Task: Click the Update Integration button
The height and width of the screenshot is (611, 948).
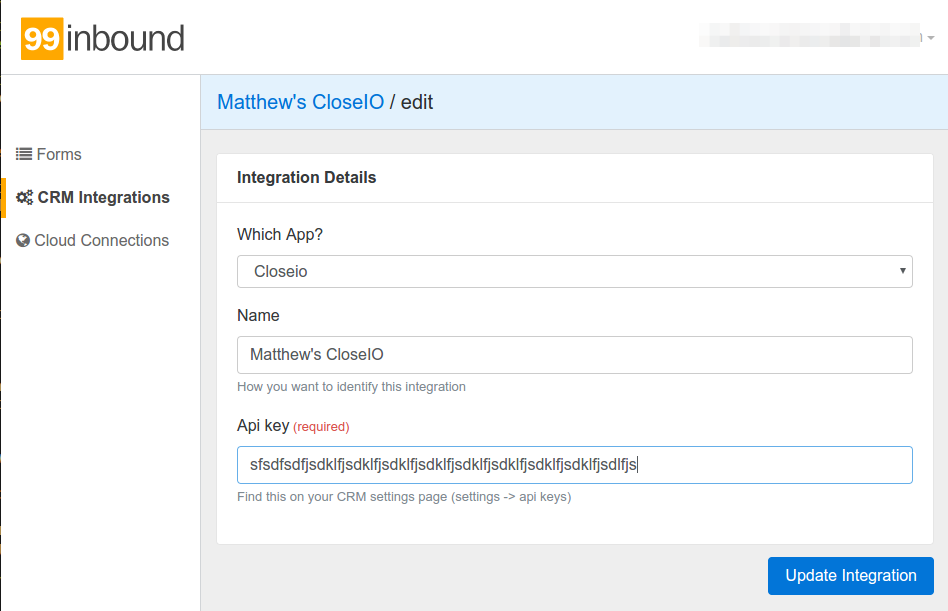Action: (x=850, y=575)
